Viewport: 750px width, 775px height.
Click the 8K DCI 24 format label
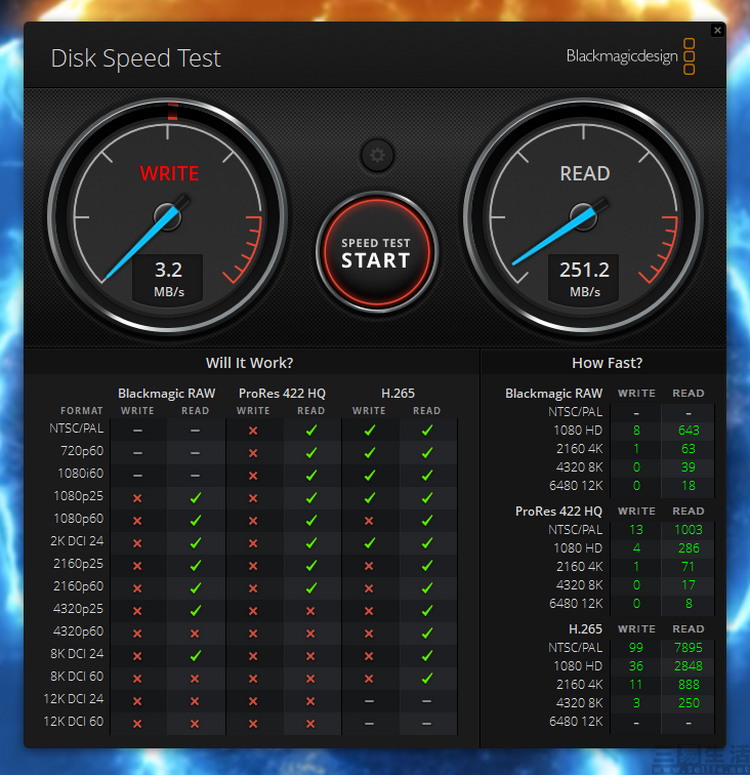pos(77,653)
